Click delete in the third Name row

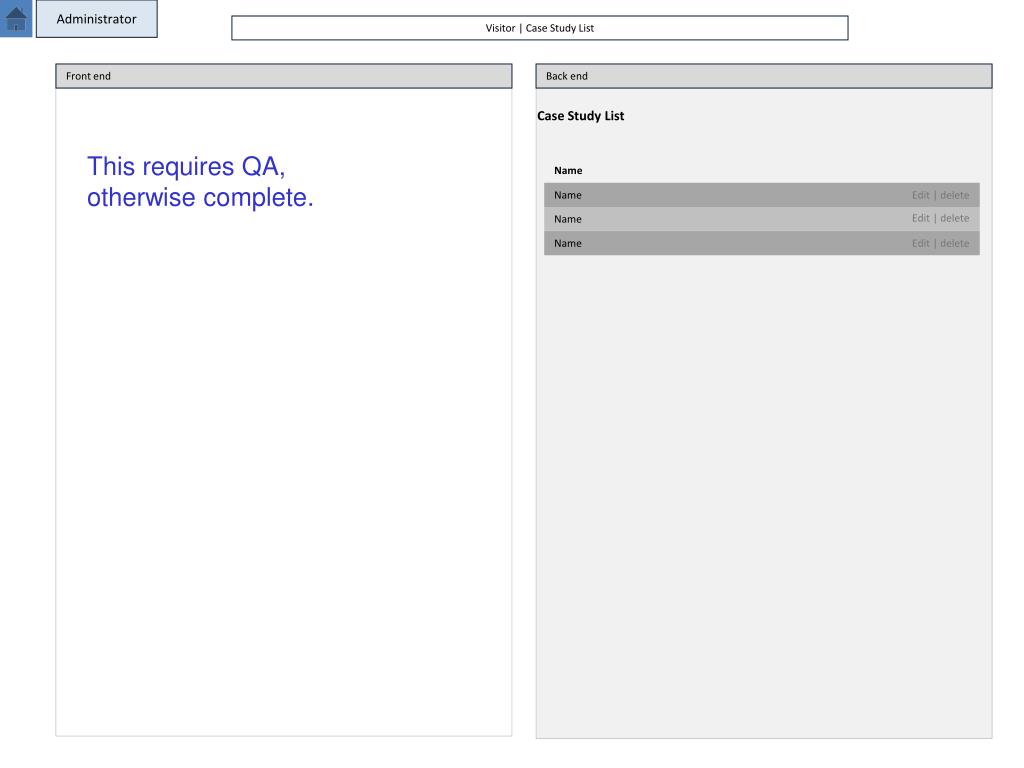tap(954, 244)
